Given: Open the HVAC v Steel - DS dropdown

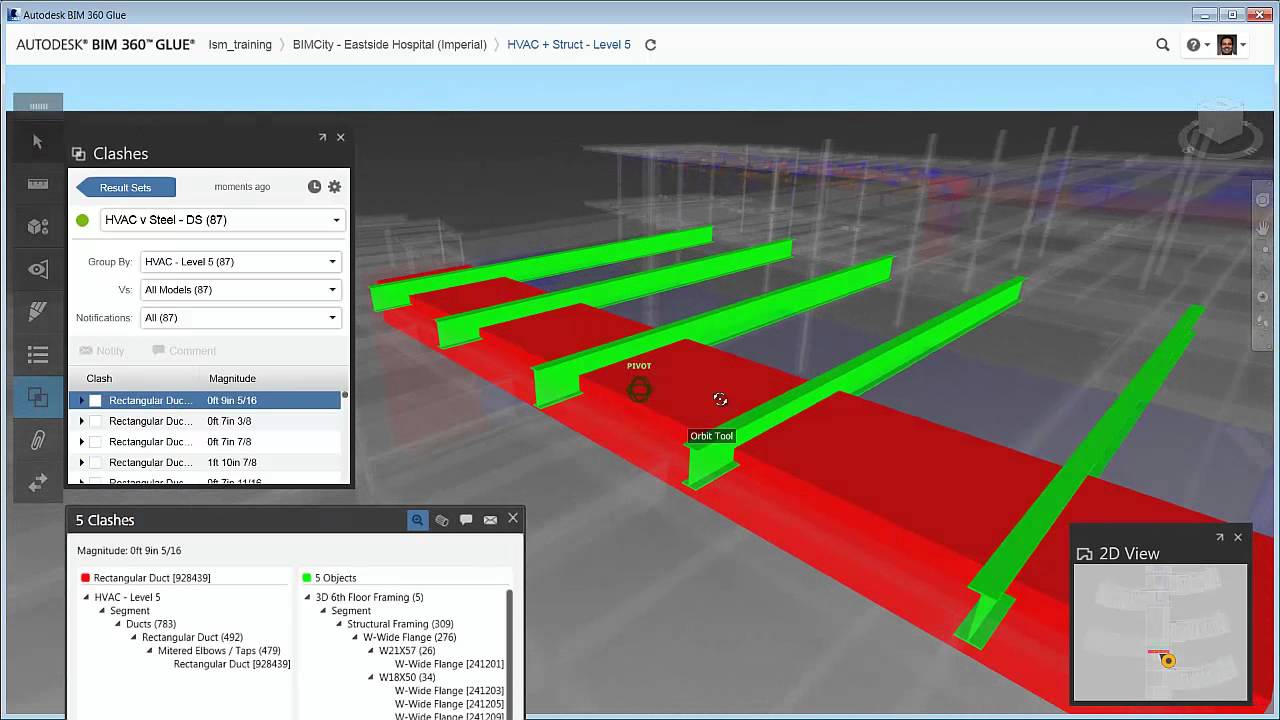Looking at the screenshot, I should (336, 219).
